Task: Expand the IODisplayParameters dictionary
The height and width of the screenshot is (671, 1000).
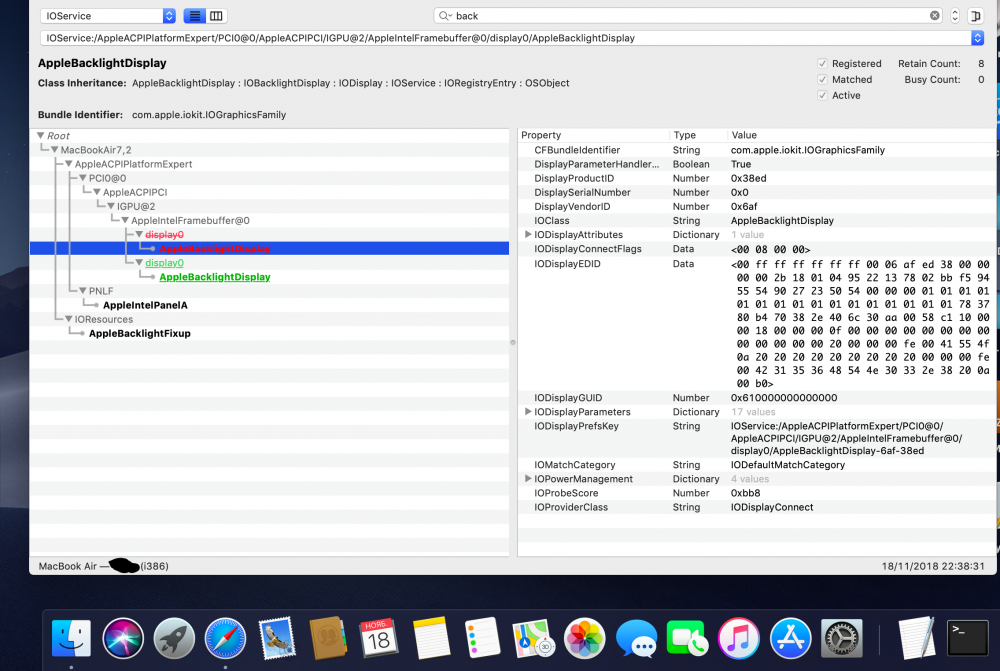Action: 528,411
